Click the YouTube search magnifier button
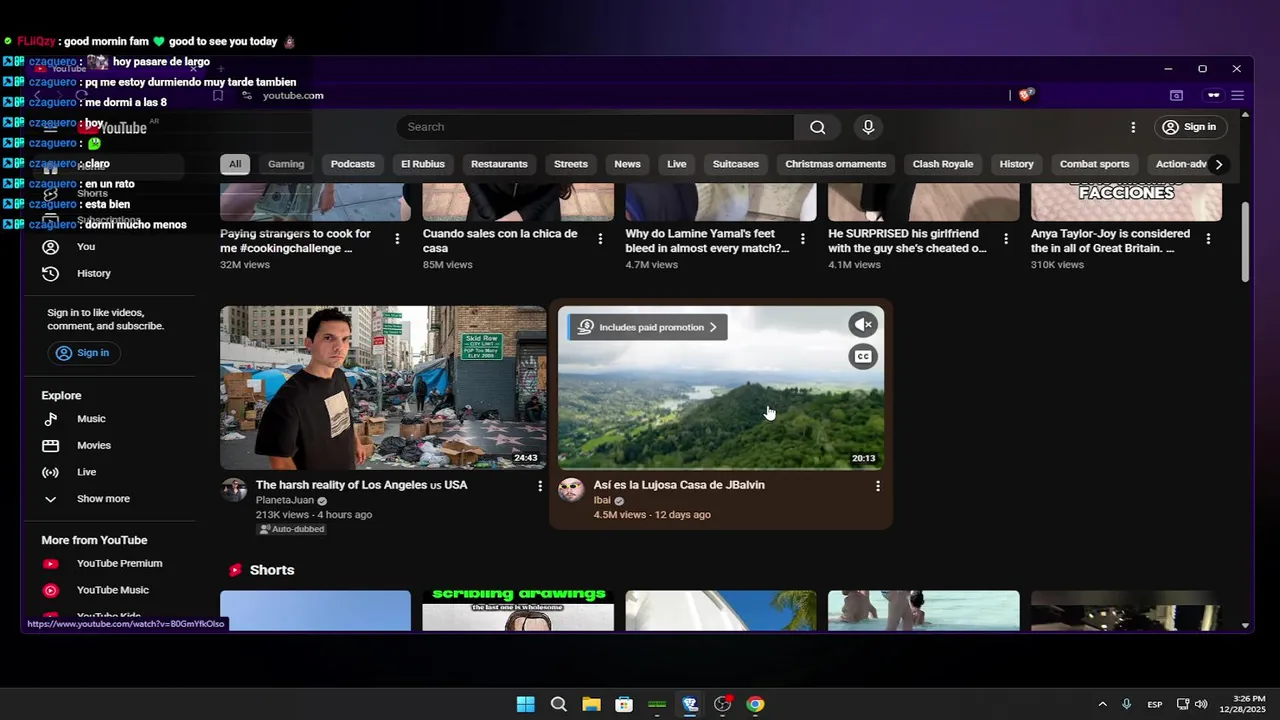Viewport: 1280px width, 720px height. click(817, 127)
